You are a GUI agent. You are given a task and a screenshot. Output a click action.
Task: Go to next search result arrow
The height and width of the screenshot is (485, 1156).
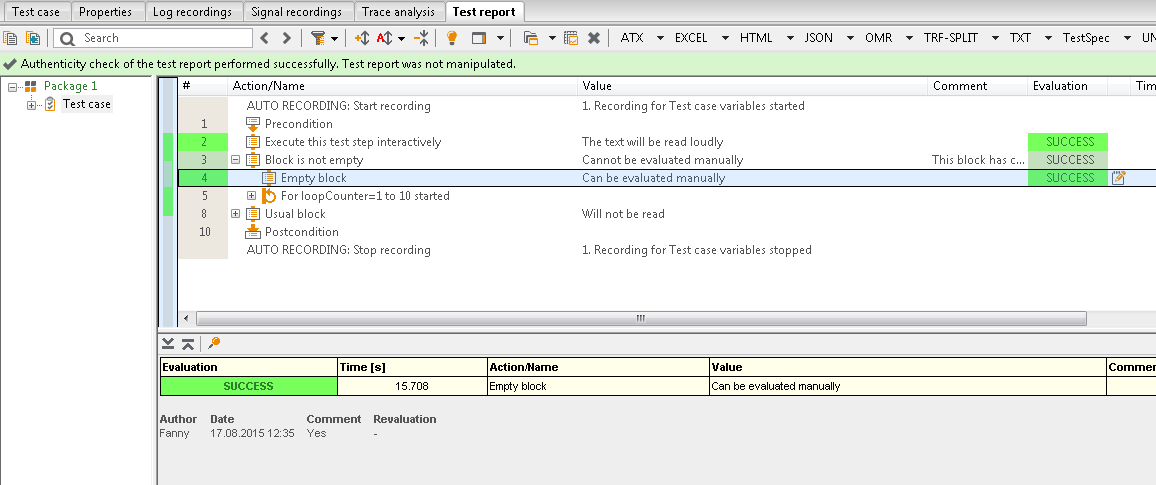click(287, 38)
